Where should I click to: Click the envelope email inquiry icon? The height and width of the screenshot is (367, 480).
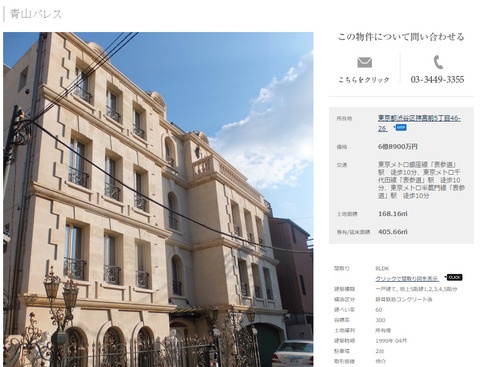[364, 62]
